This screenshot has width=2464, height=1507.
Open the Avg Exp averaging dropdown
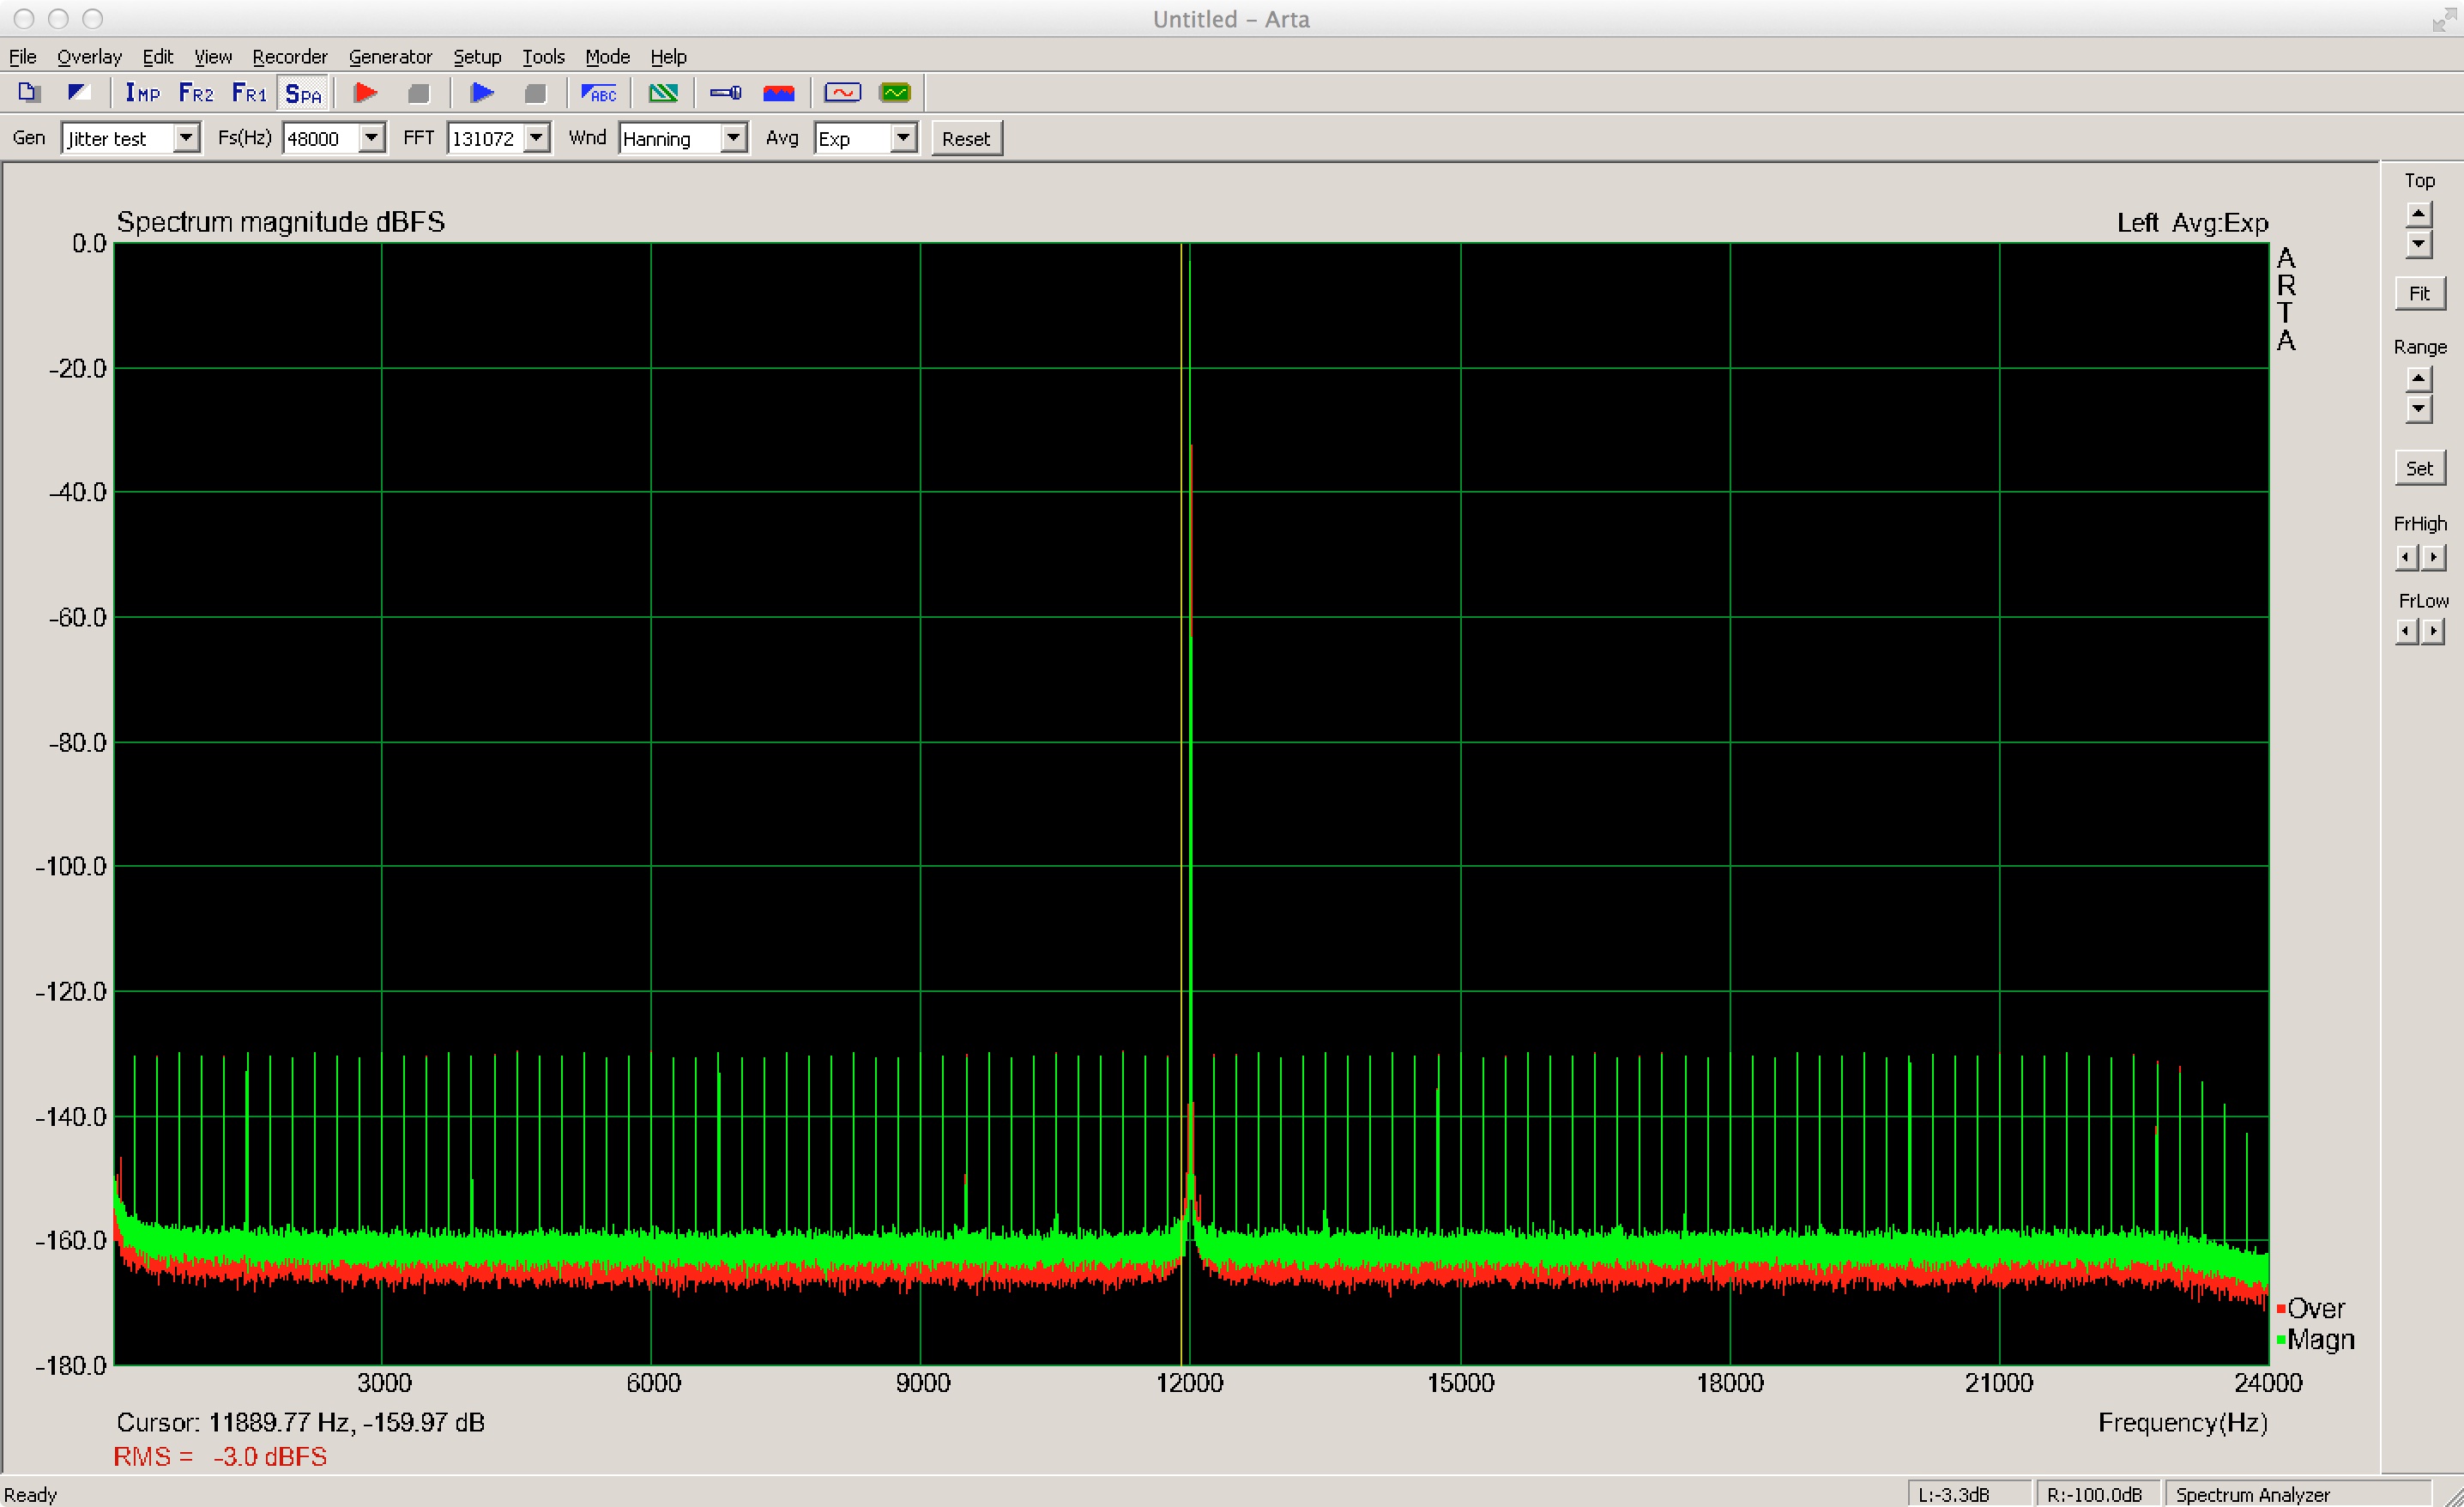click(904, 138)
